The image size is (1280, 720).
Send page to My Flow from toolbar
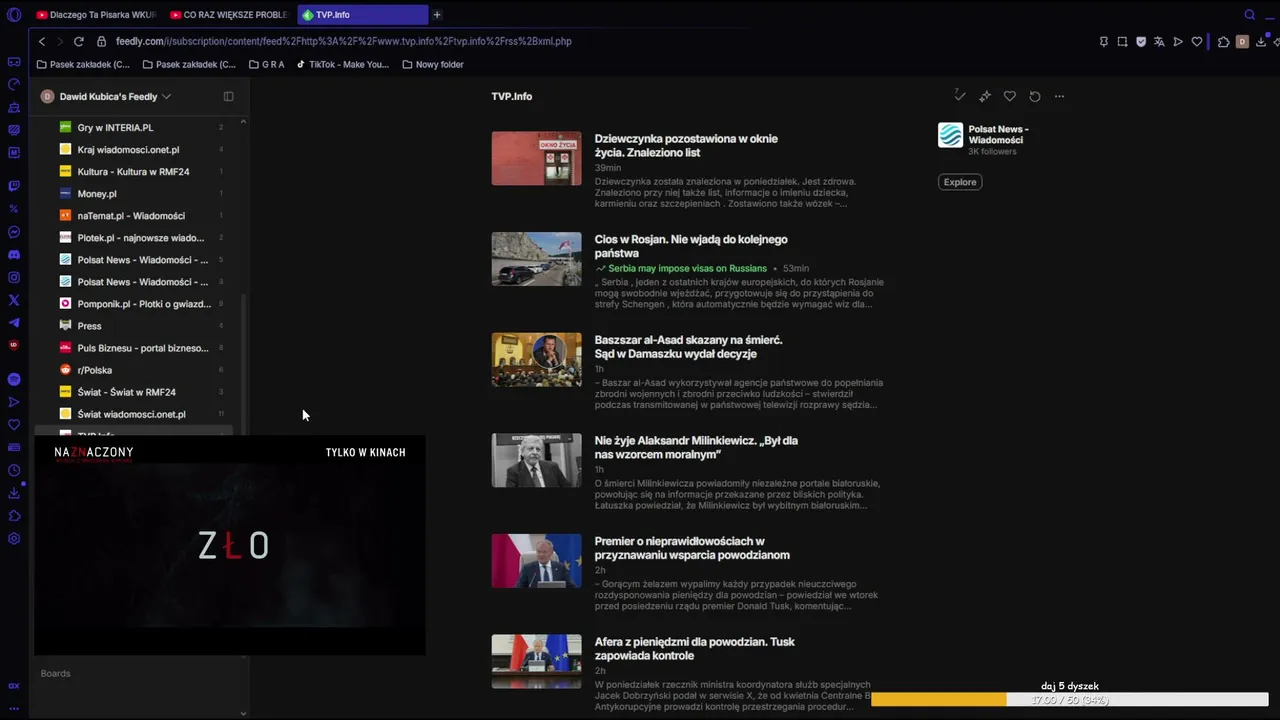tap(1178, 42)
